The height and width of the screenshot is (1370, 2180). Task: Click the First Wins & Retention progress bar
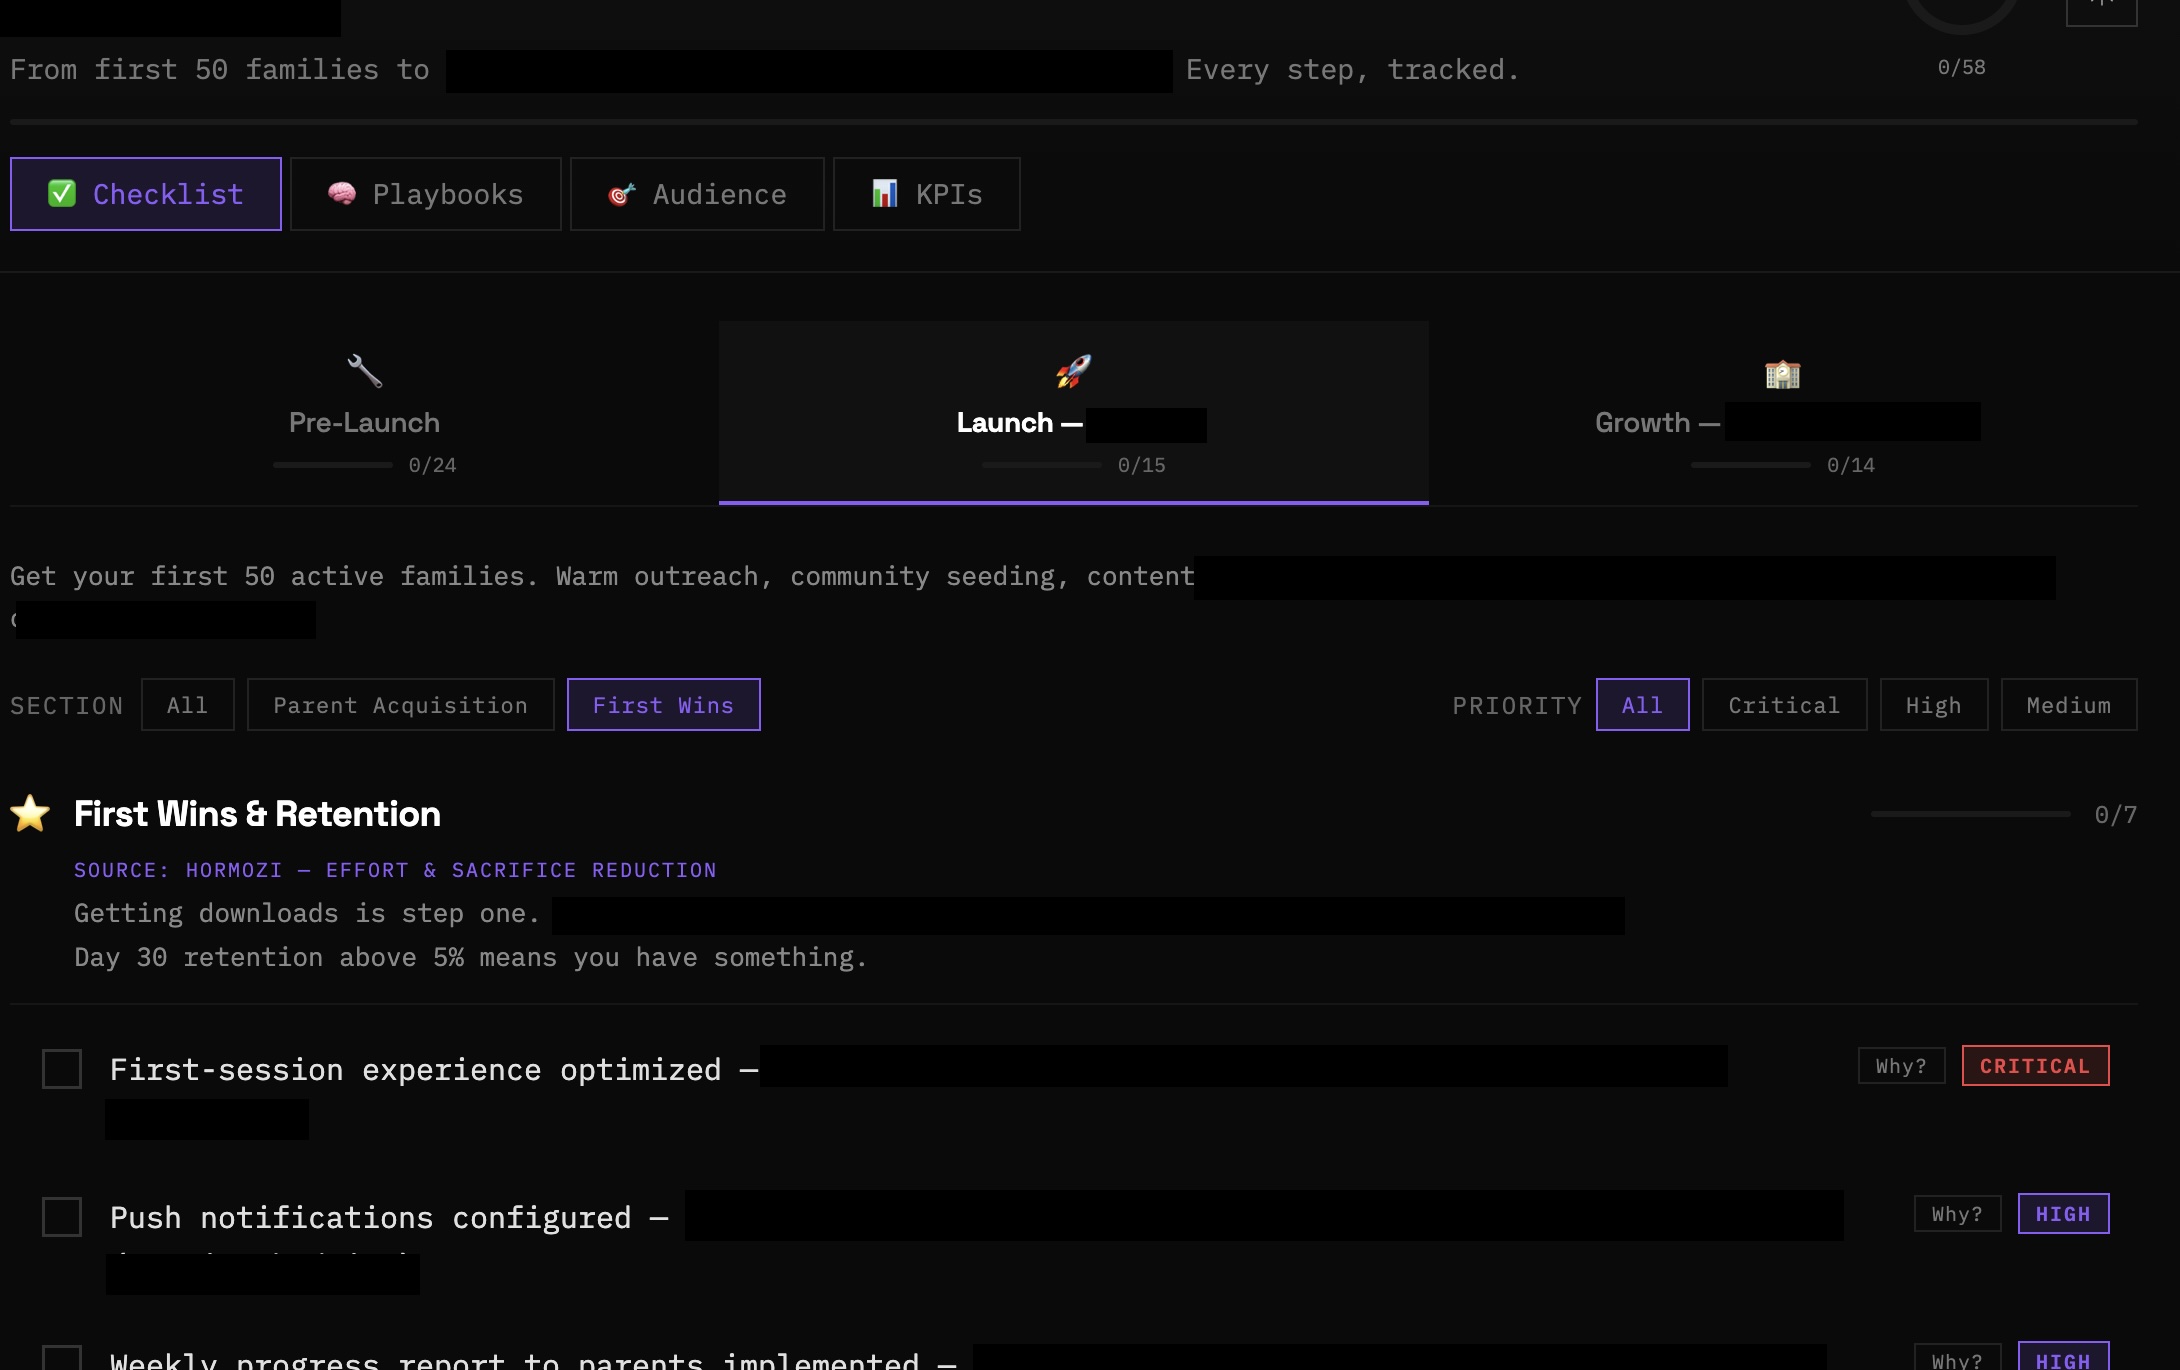(1970, 814)
